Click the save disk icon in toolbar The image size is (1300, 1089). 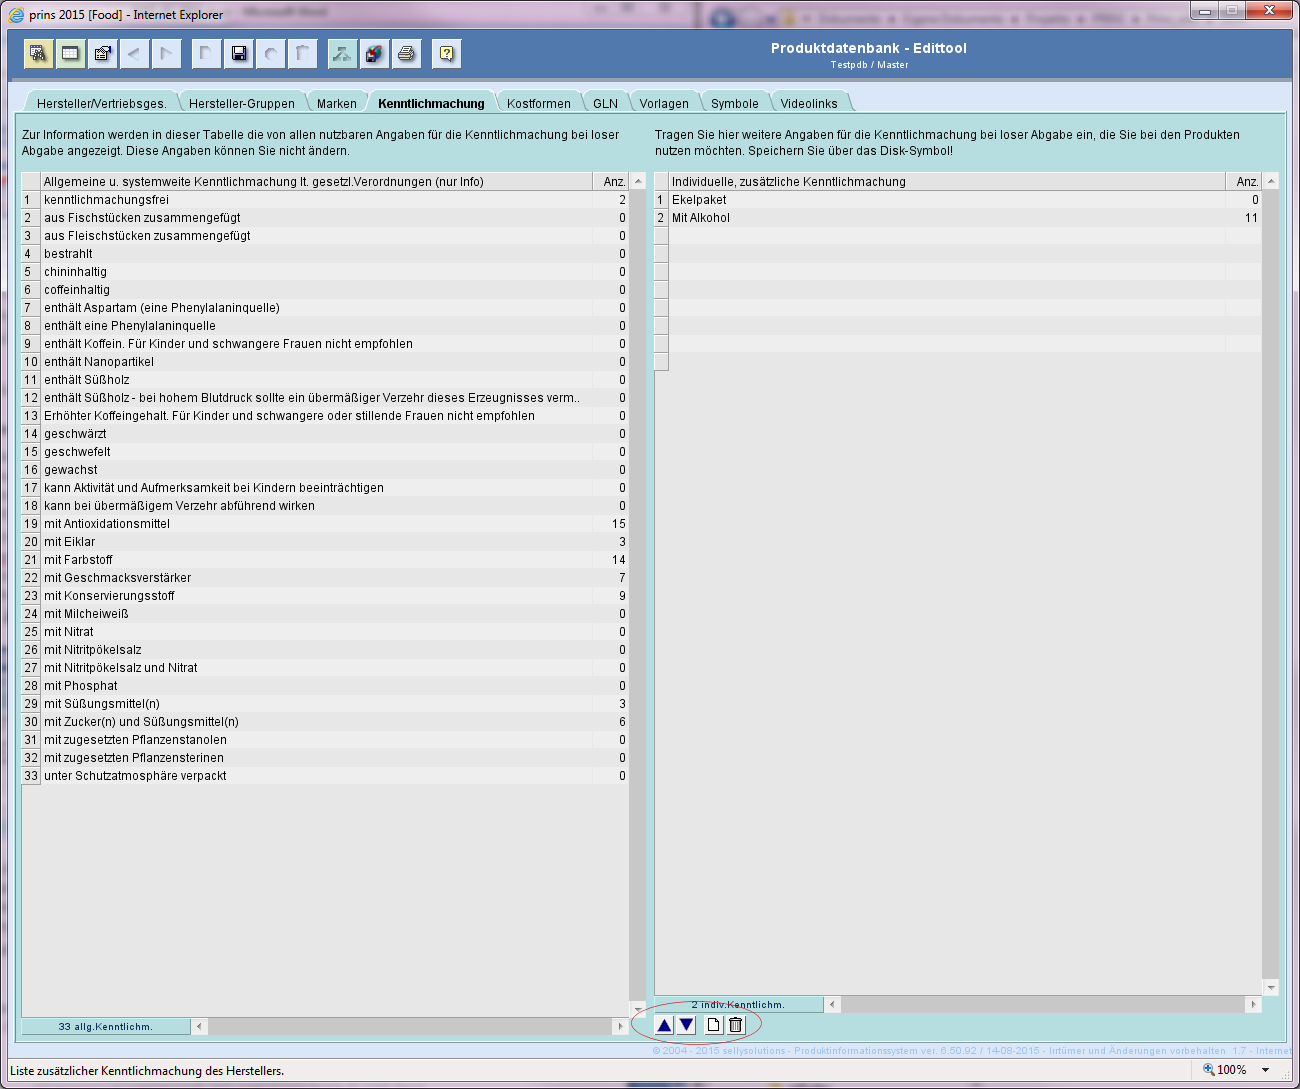pyautogui.click(x=239, y=54)
